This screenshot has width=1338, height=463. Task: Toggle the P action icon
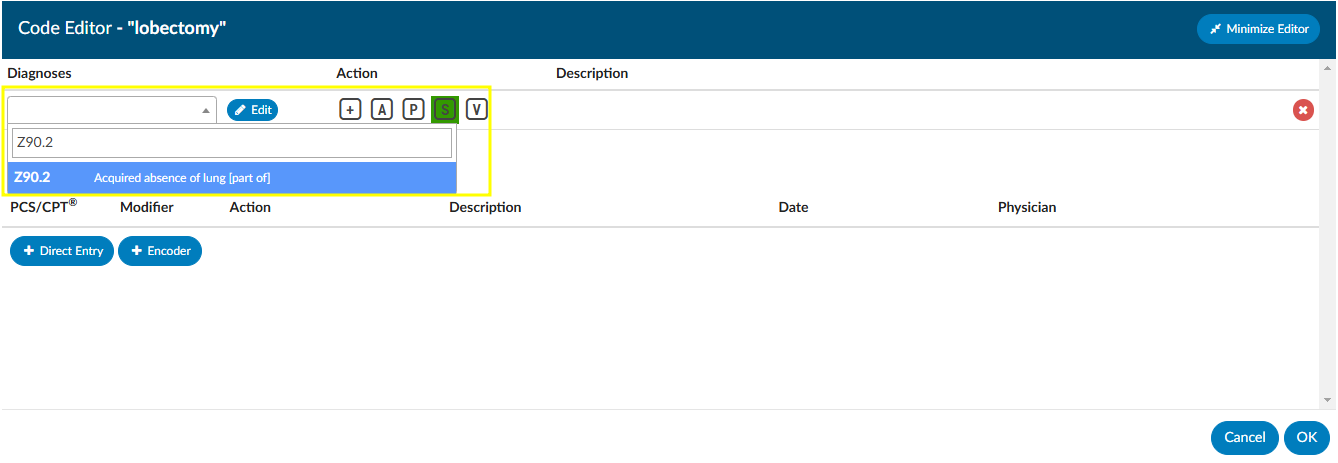tap(414, 110)
